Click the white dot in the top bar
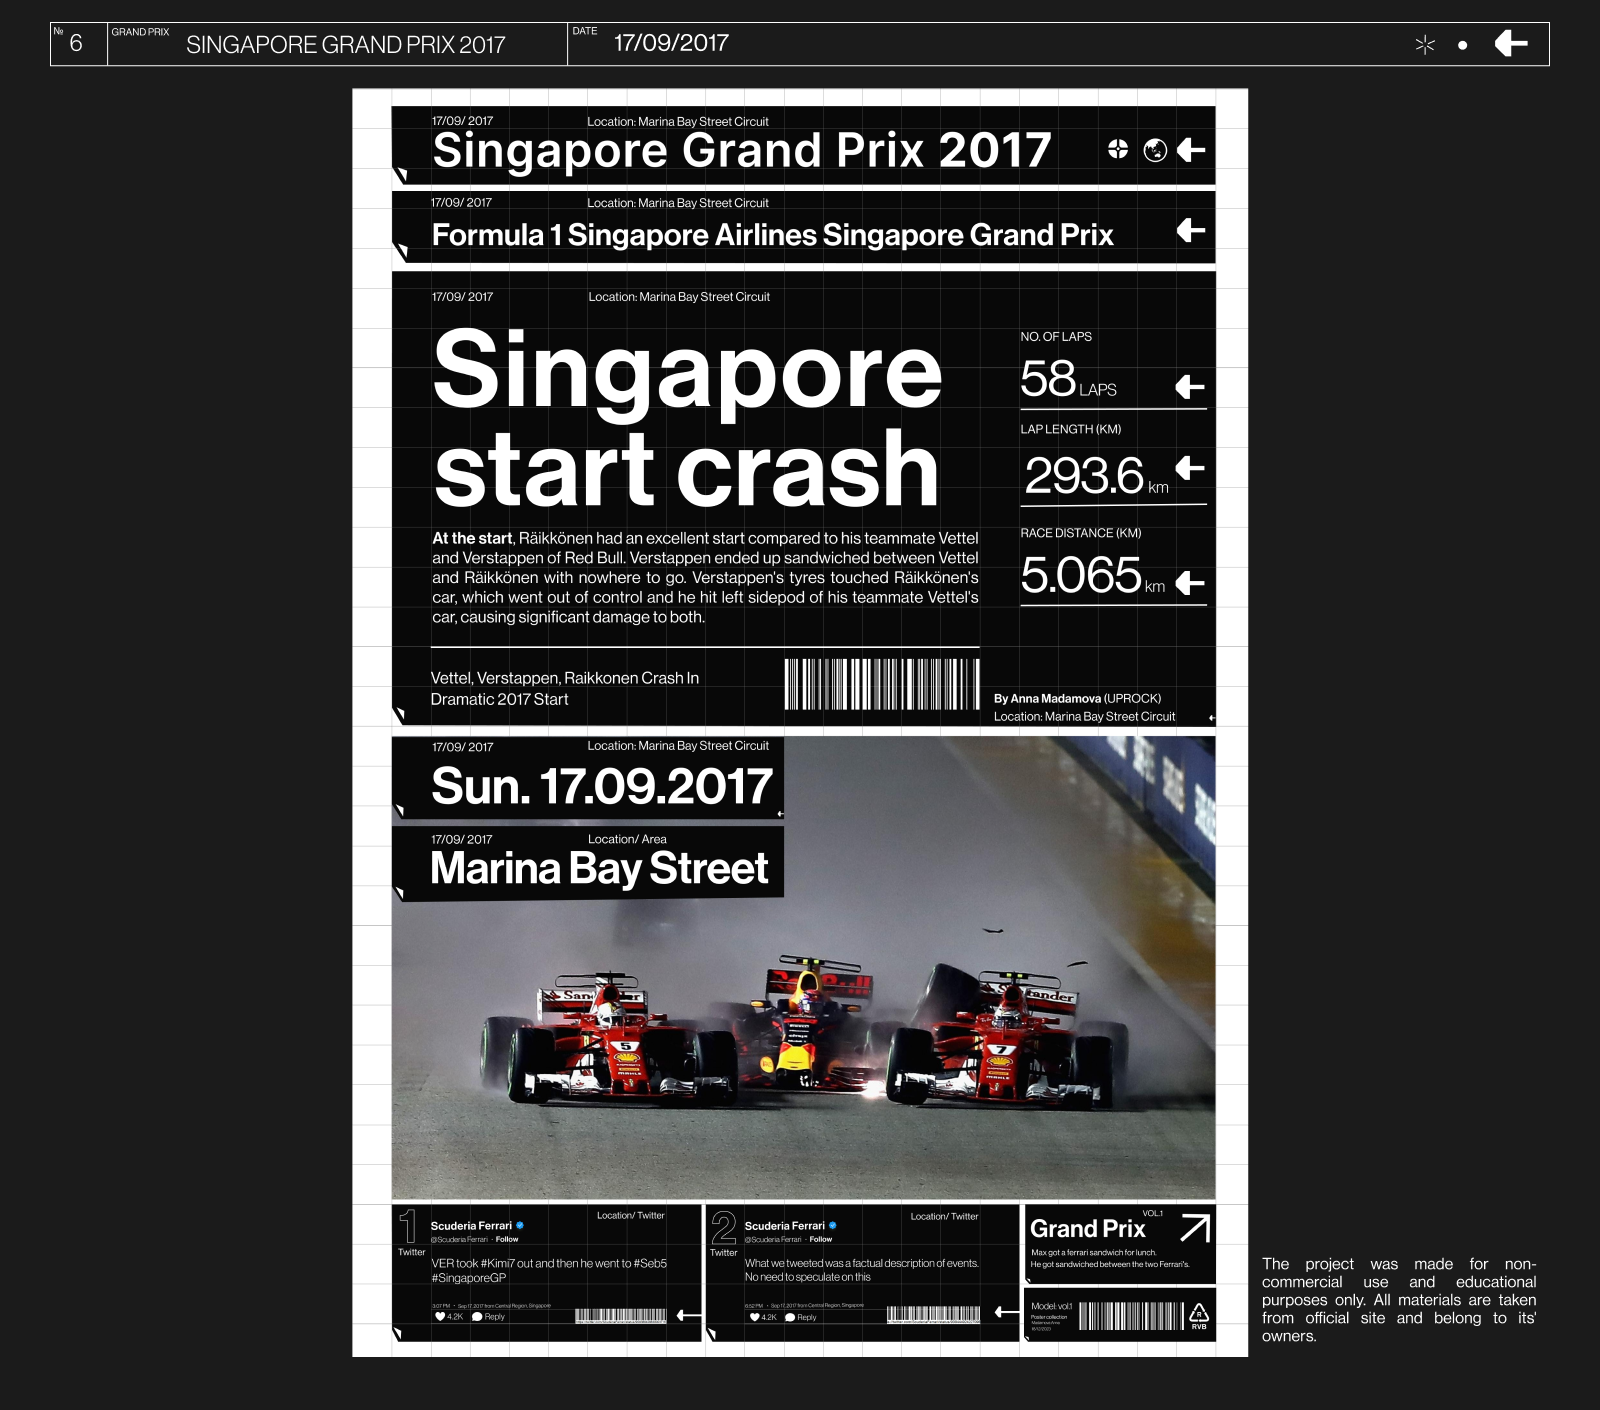1600x1410 pixels. 1463,45
